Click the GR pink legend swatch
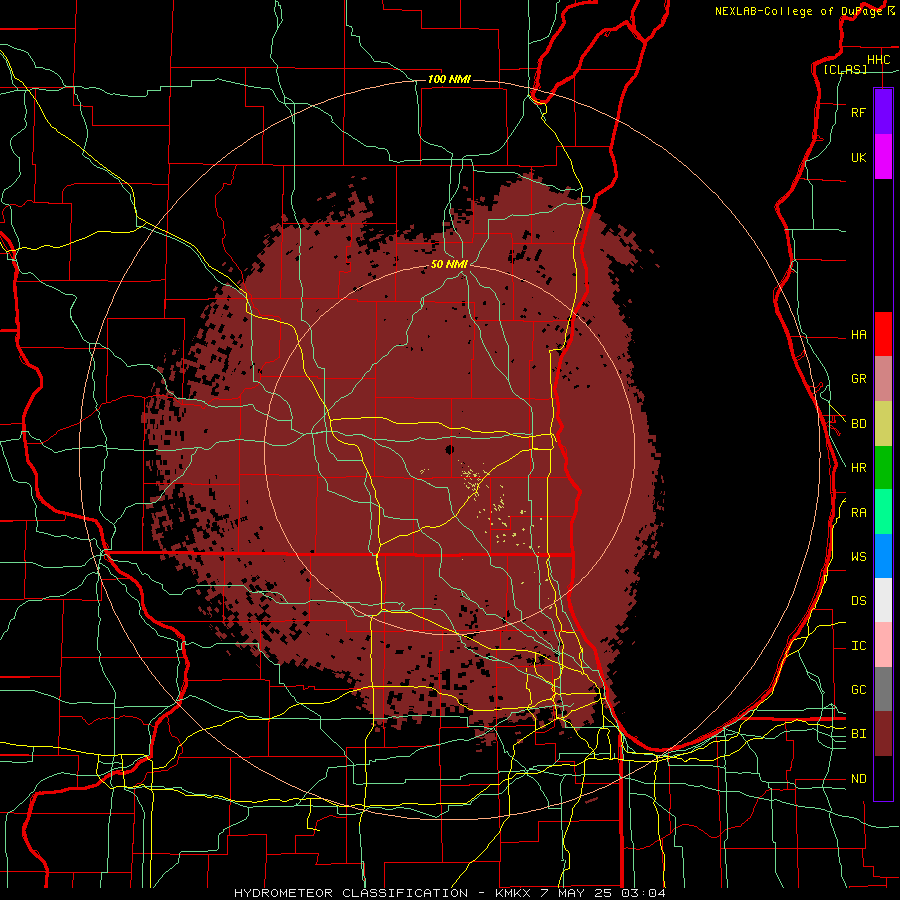Screen dimensions: 900x900 (883, 379)
